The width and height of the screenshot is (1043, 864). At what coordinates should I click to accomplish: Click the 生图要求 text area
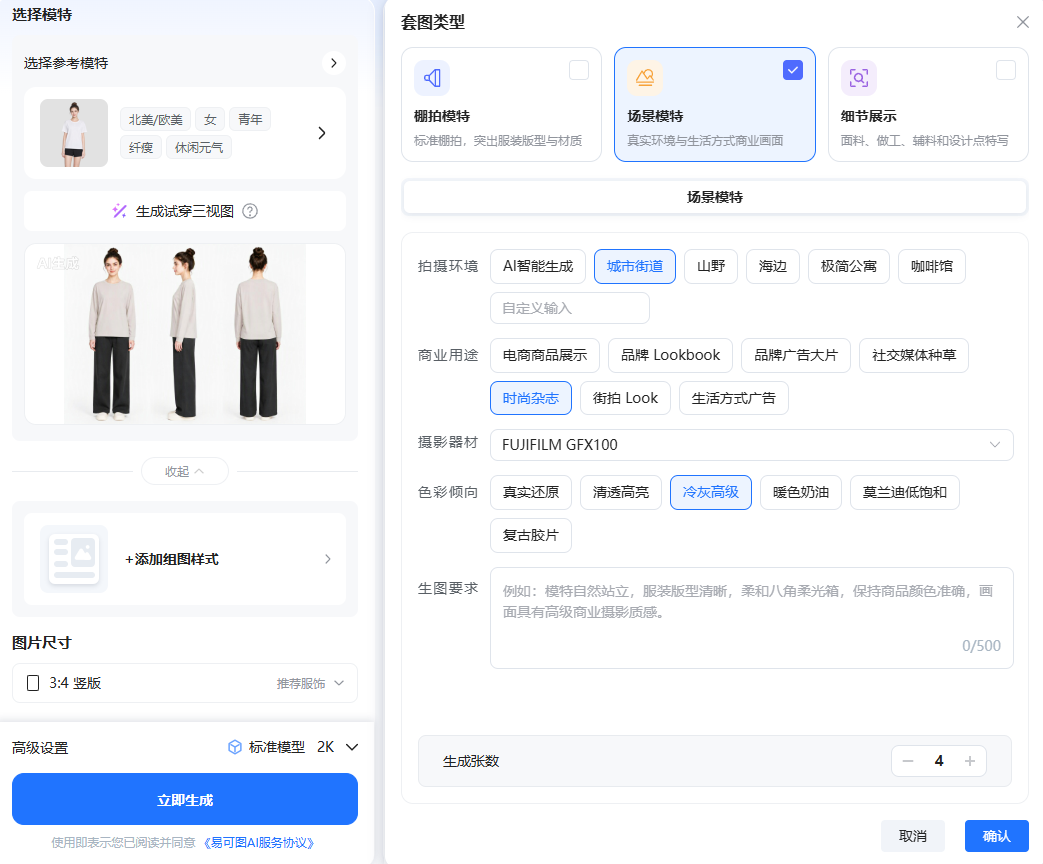(752, 617)
